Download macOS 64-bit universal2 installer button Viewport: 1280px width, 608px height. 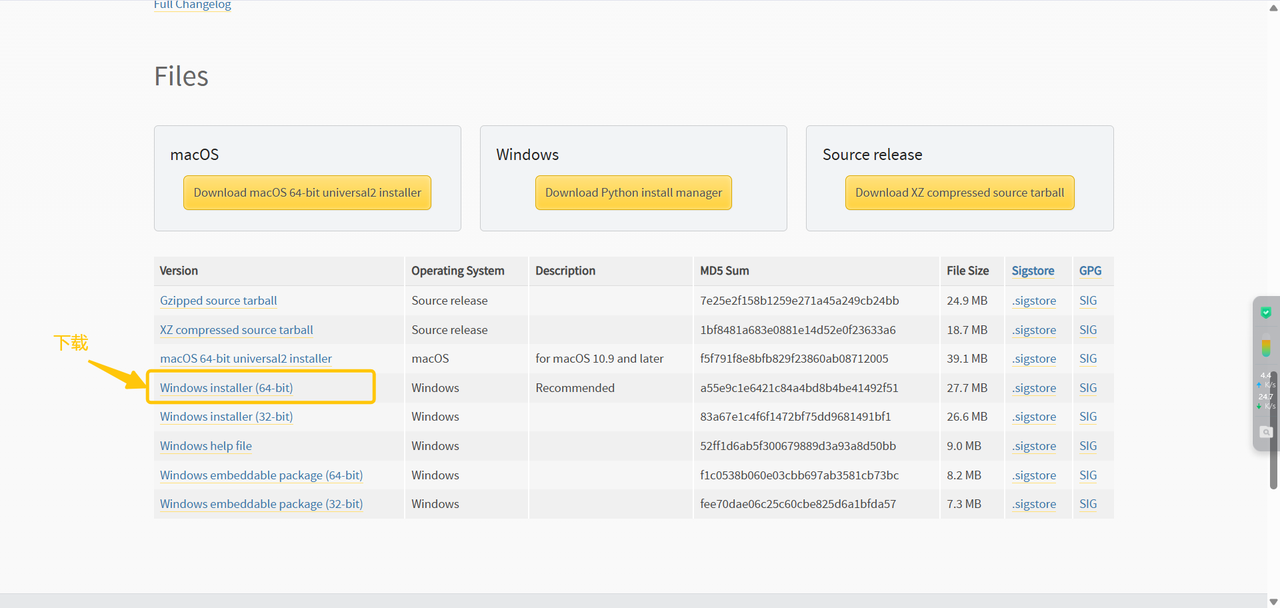click(307, 193)
